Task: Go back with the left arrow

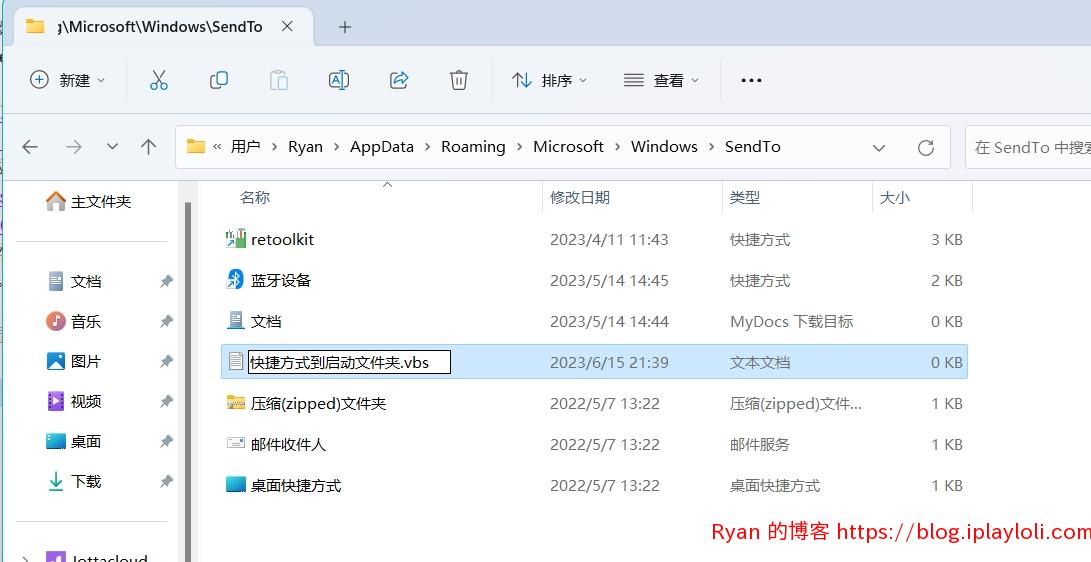Action: [30, 147]
